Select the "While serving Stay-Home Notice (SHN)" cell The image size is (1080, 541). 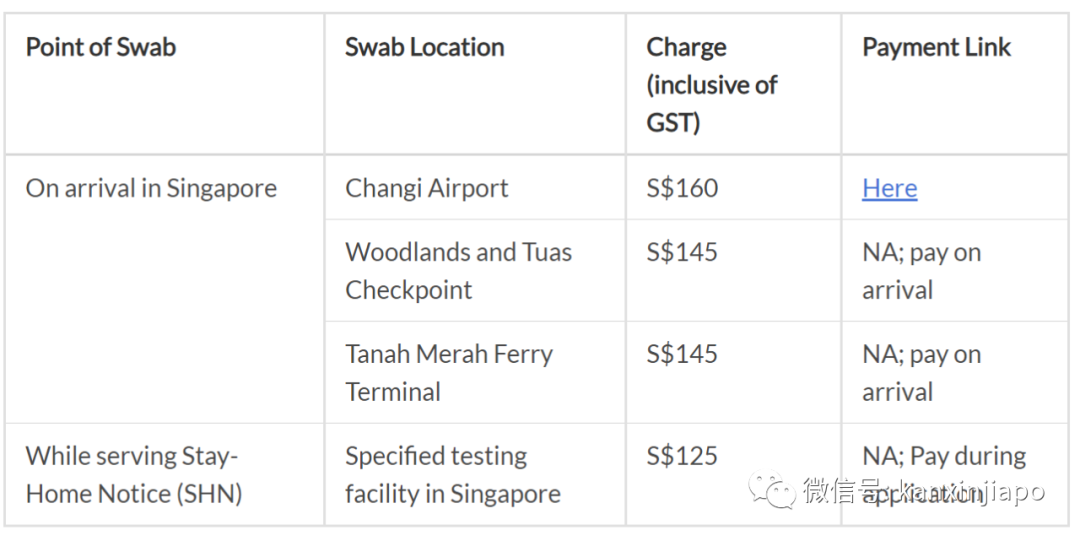coord(133,474)
